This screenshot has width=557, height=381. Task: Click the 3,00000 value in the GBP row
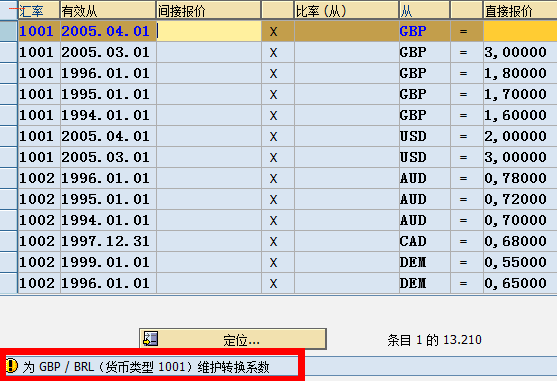pos(515,52)
